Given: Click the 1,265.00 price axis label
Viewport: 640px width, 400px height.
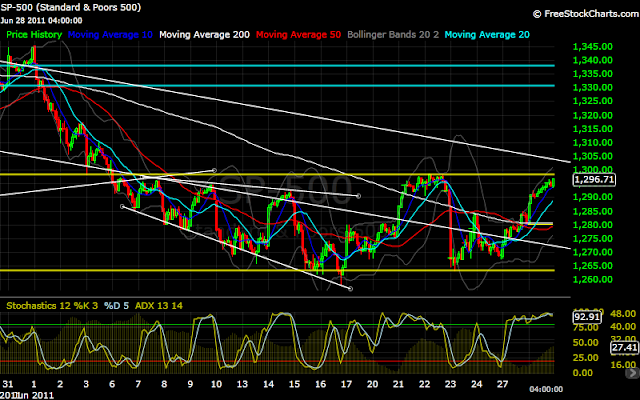Looking at the screenshot, I should click(x=593, y=266).
